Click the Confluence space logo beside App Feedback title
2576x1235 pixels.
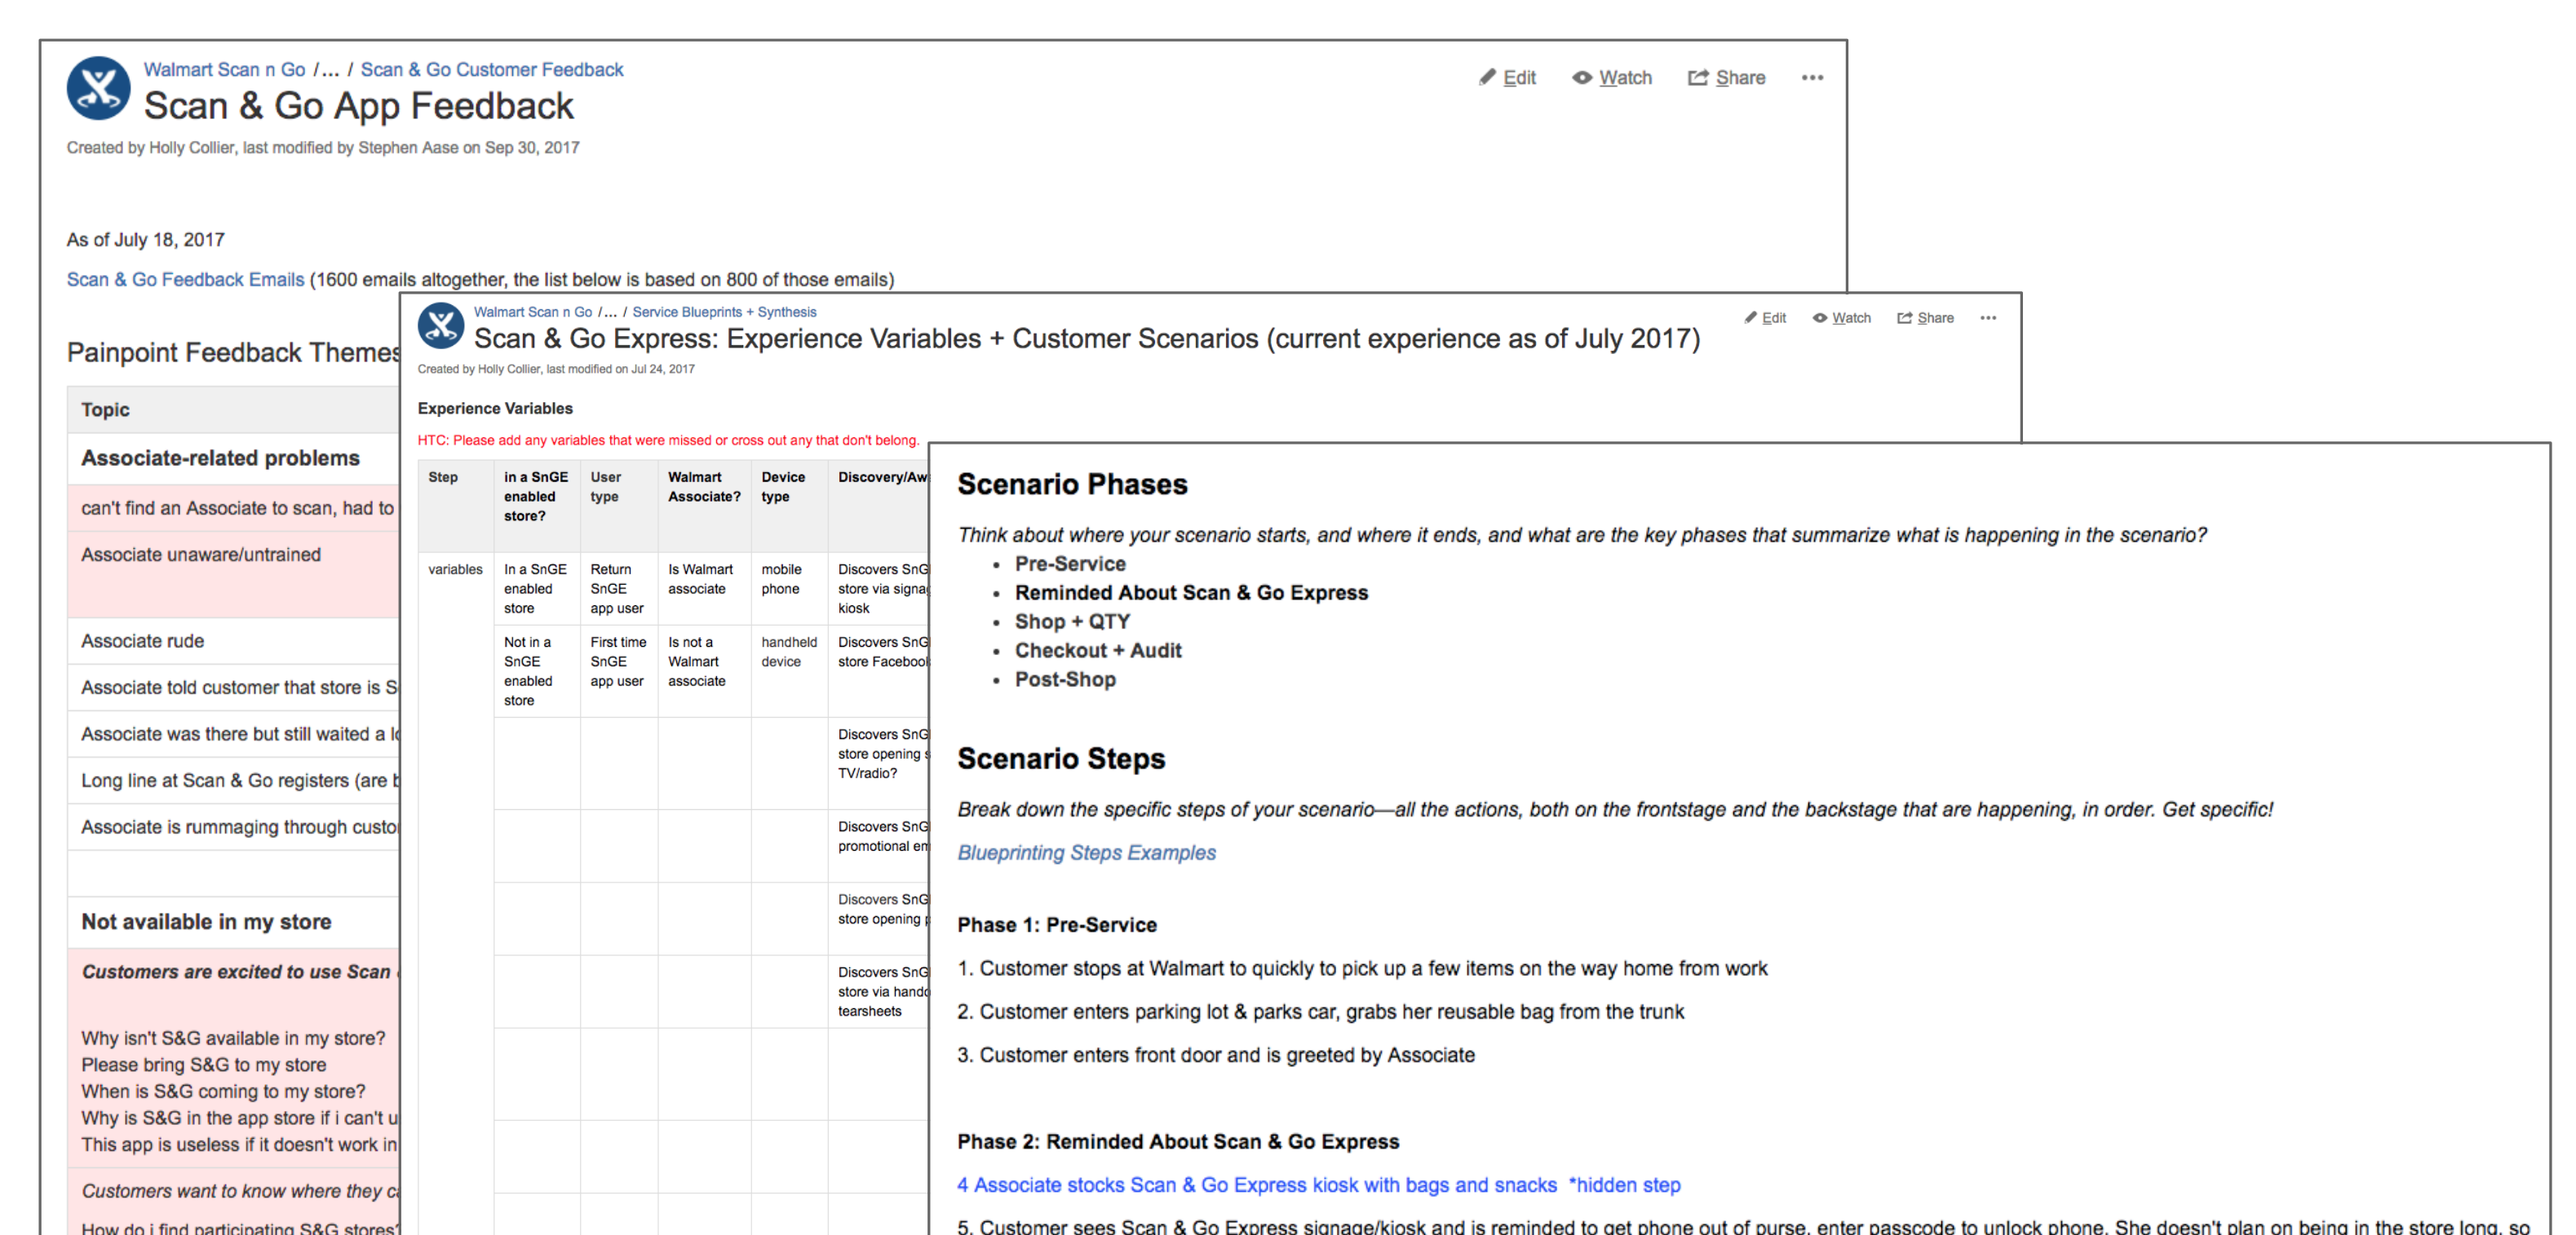[x=98, y=88]
